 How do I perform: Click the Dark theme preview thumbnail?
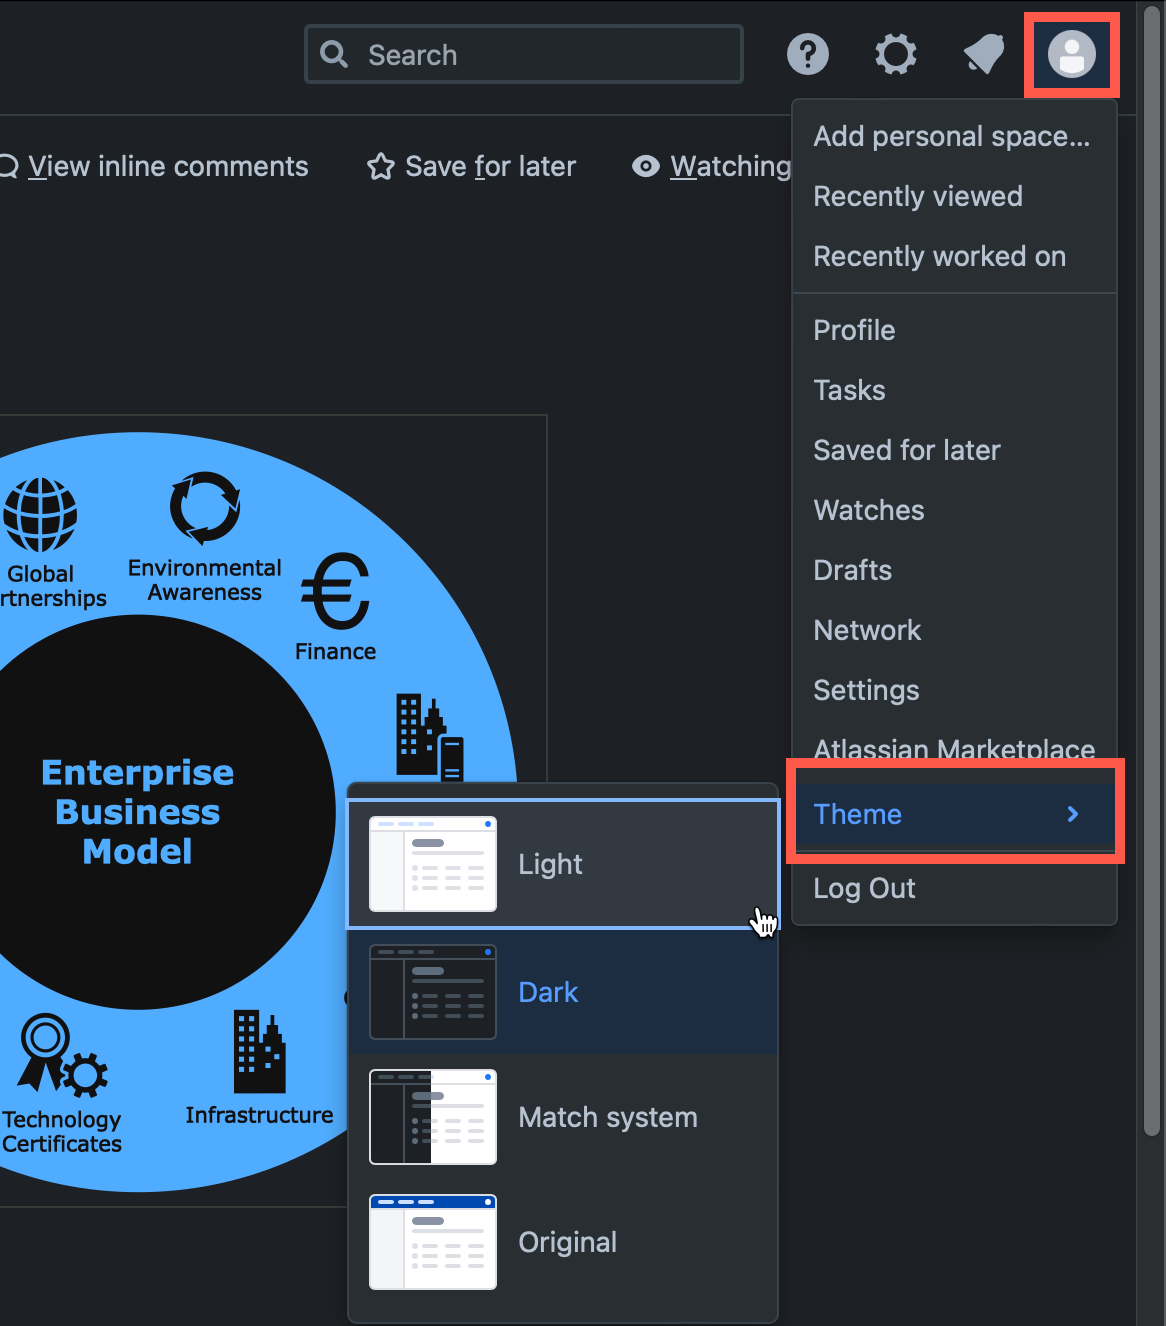pyautogui.click(x=433, y=992)
